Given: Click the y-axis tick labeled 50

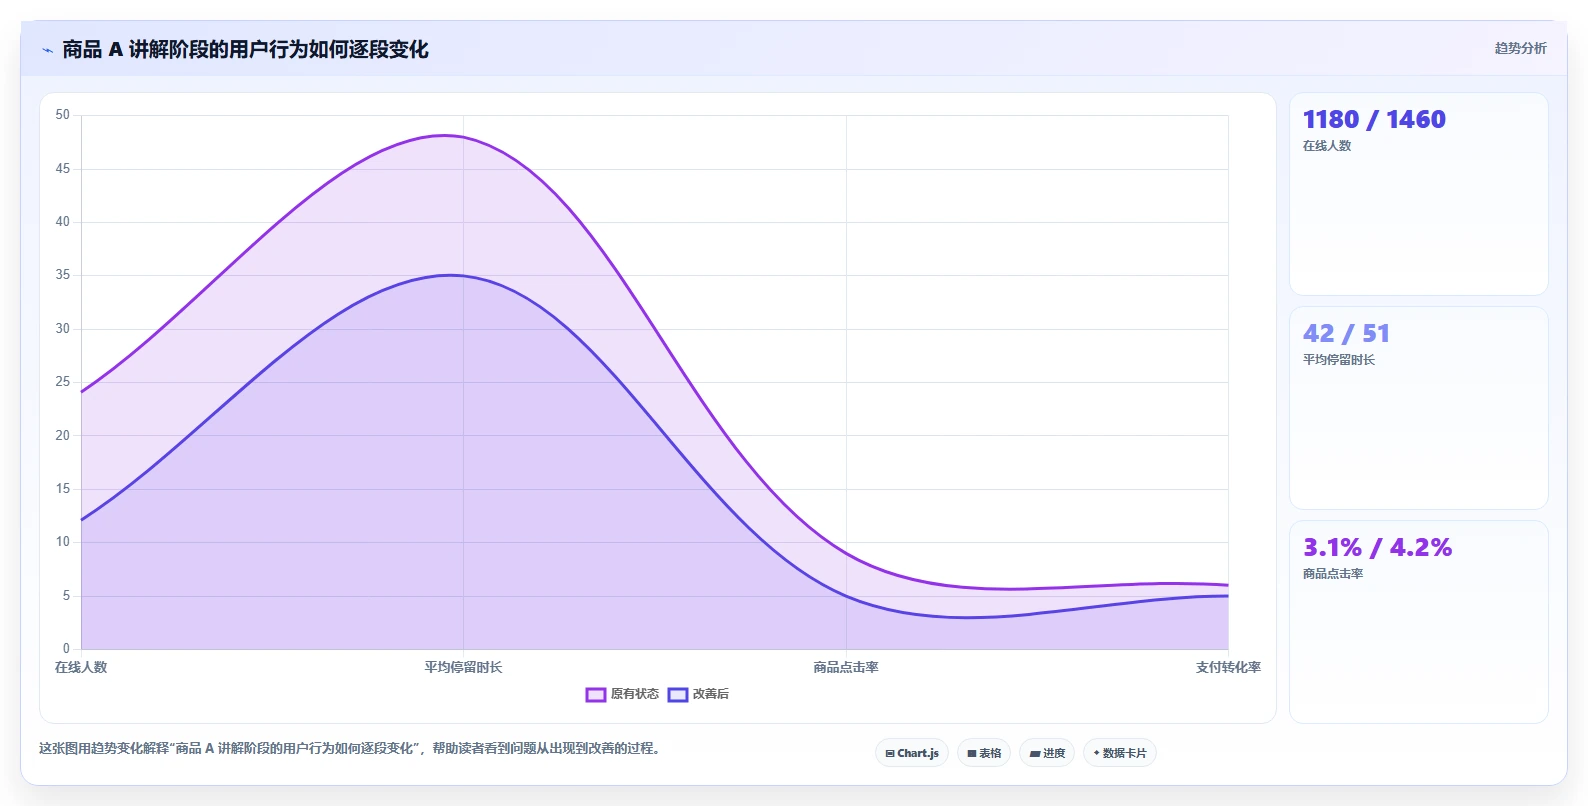Looking at the screenshot, I should pos(63,115).
